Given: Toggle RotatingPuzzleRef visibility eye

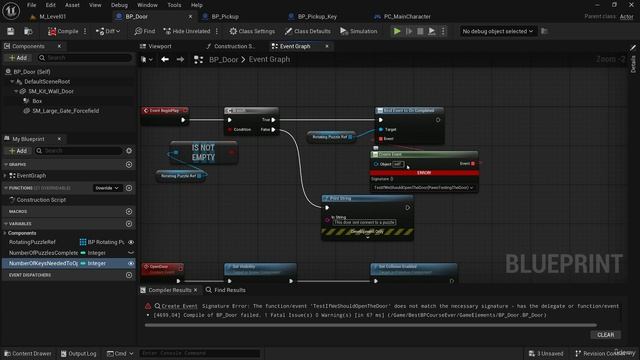Looking at the screenshot, I should coord(131,242).
